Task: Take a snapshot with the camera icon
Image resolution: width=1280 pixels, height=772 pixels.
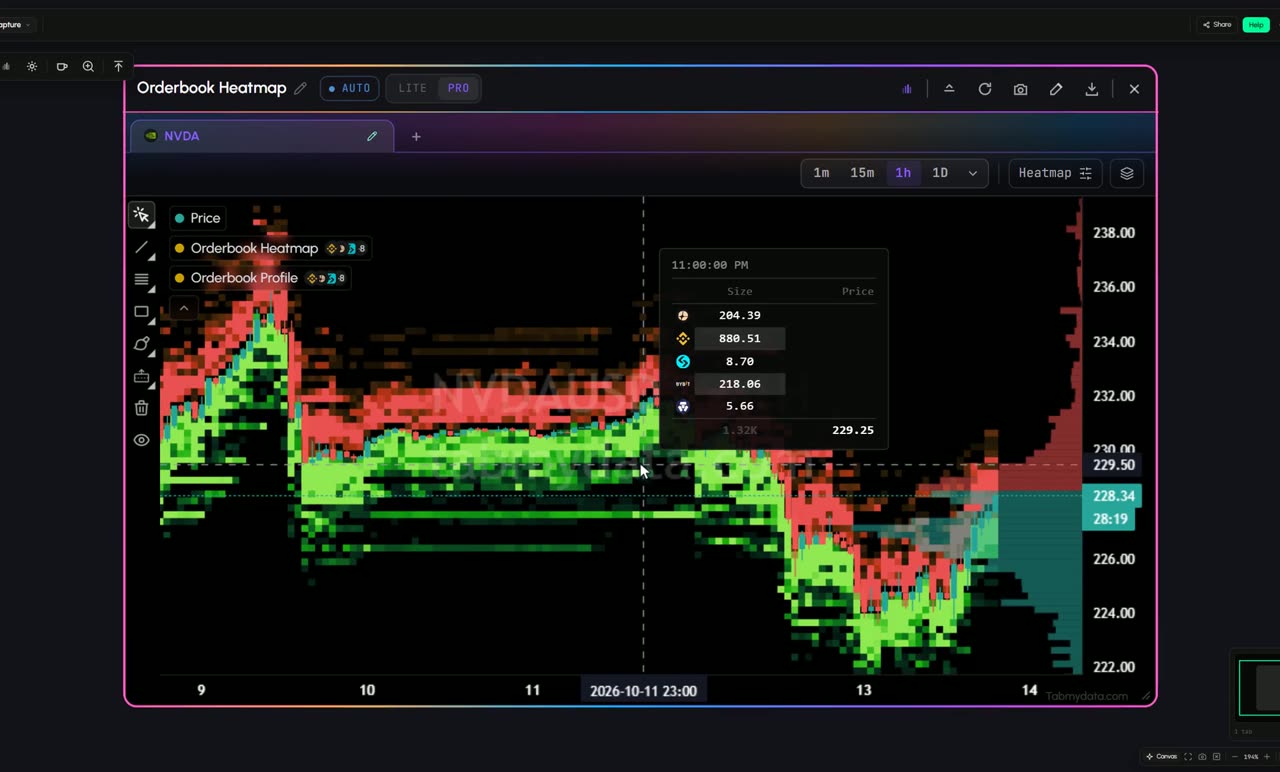Action: tap(1020, 89)
